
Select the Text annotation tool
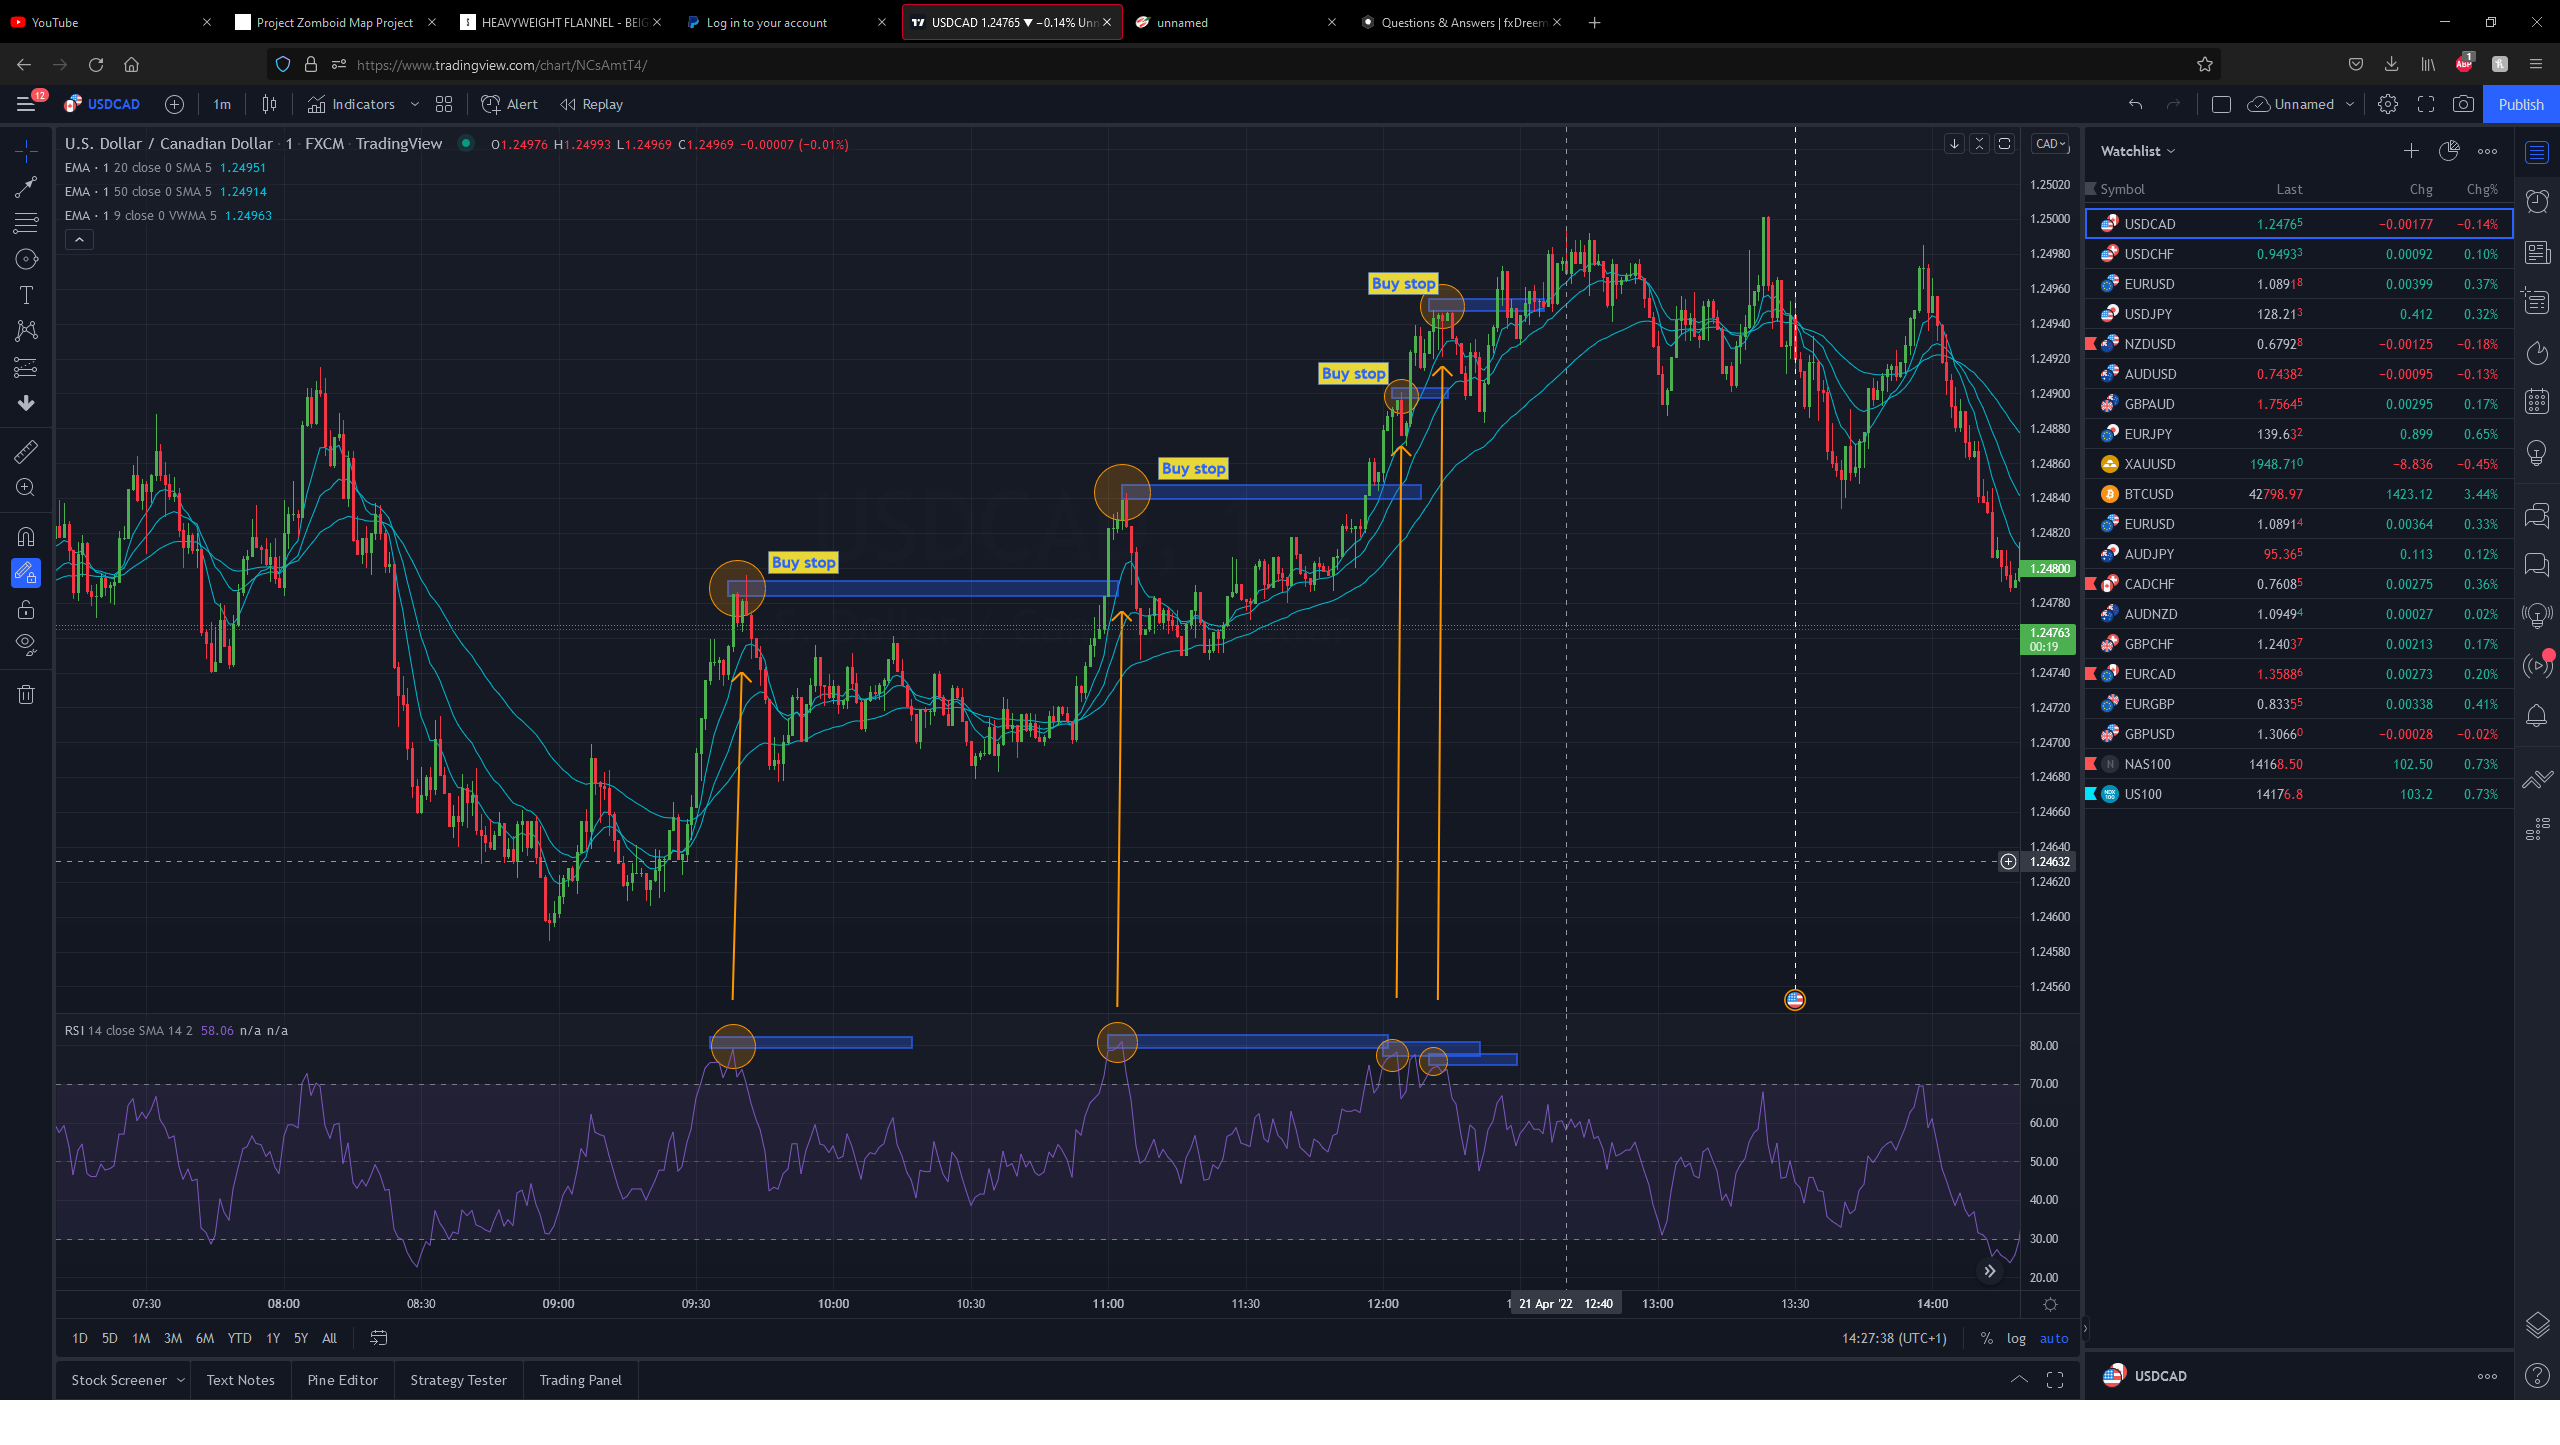26,295
